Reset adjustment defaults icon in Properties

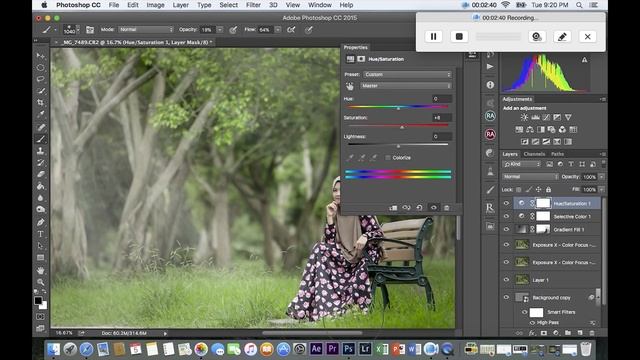420,208
